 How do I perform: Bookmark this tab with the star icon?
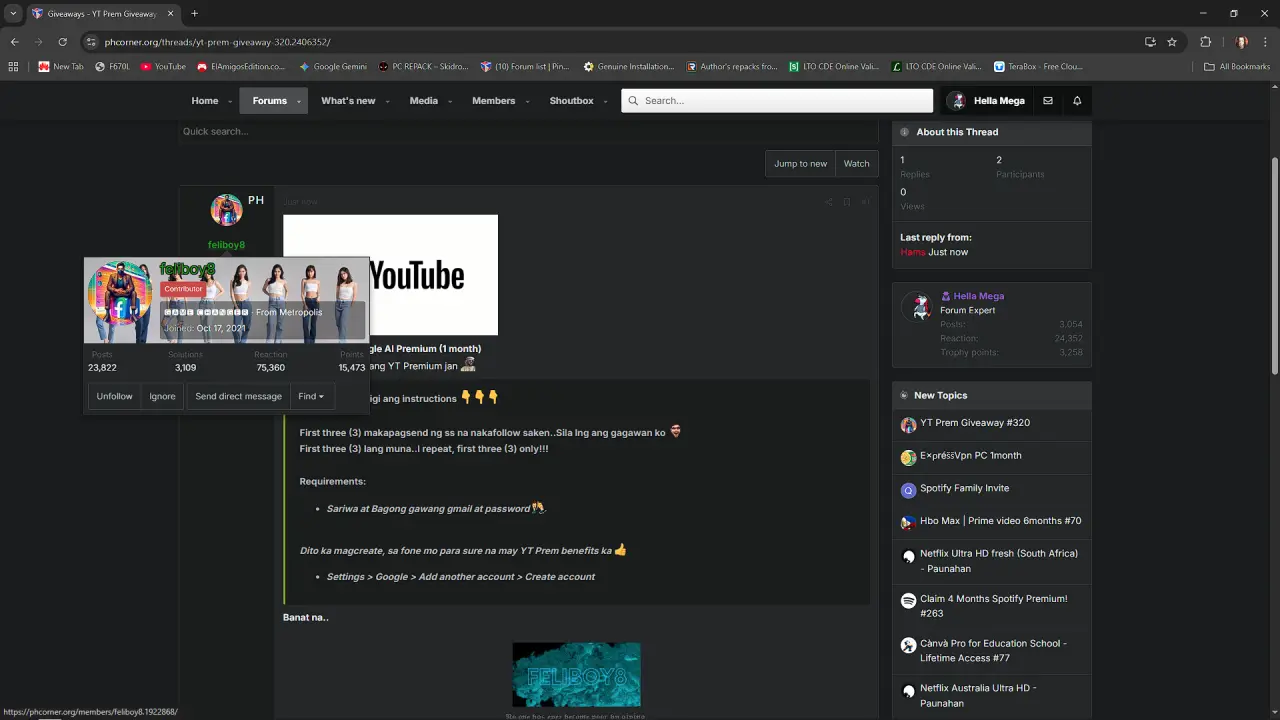point(1172,42)
